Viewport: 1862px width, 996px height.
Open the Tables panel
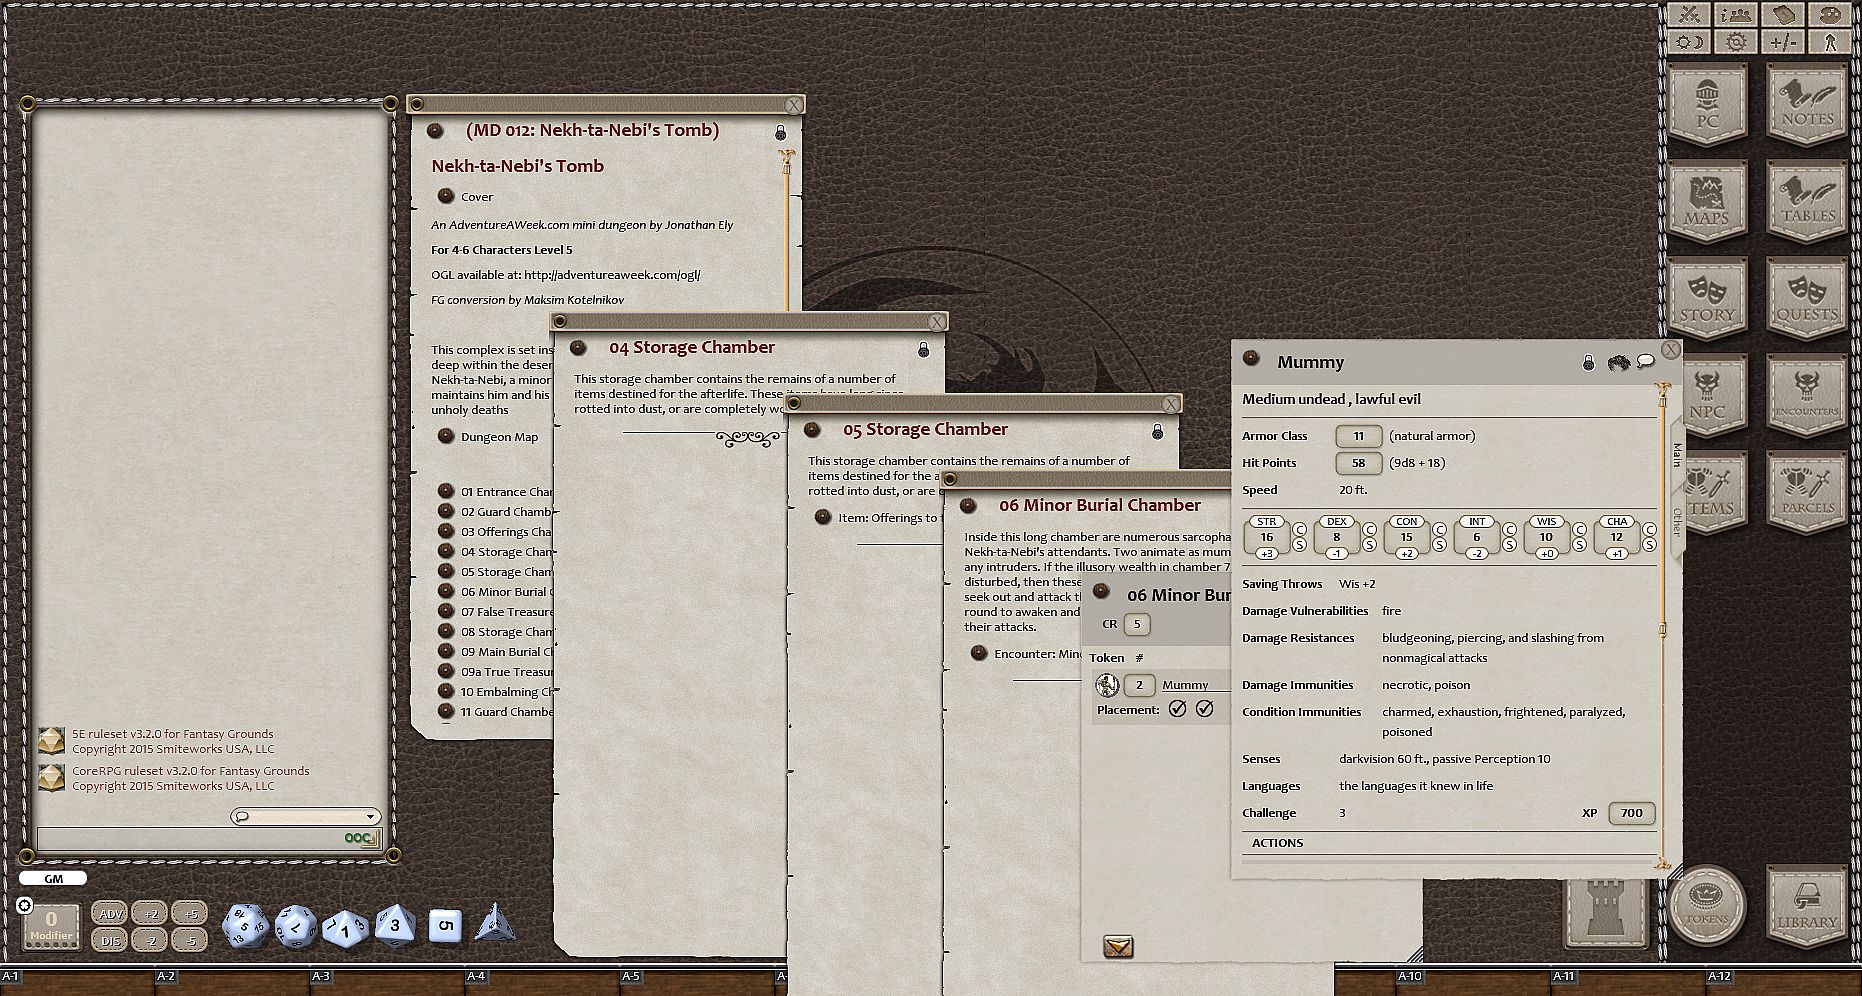click(x=1807, y=201)
